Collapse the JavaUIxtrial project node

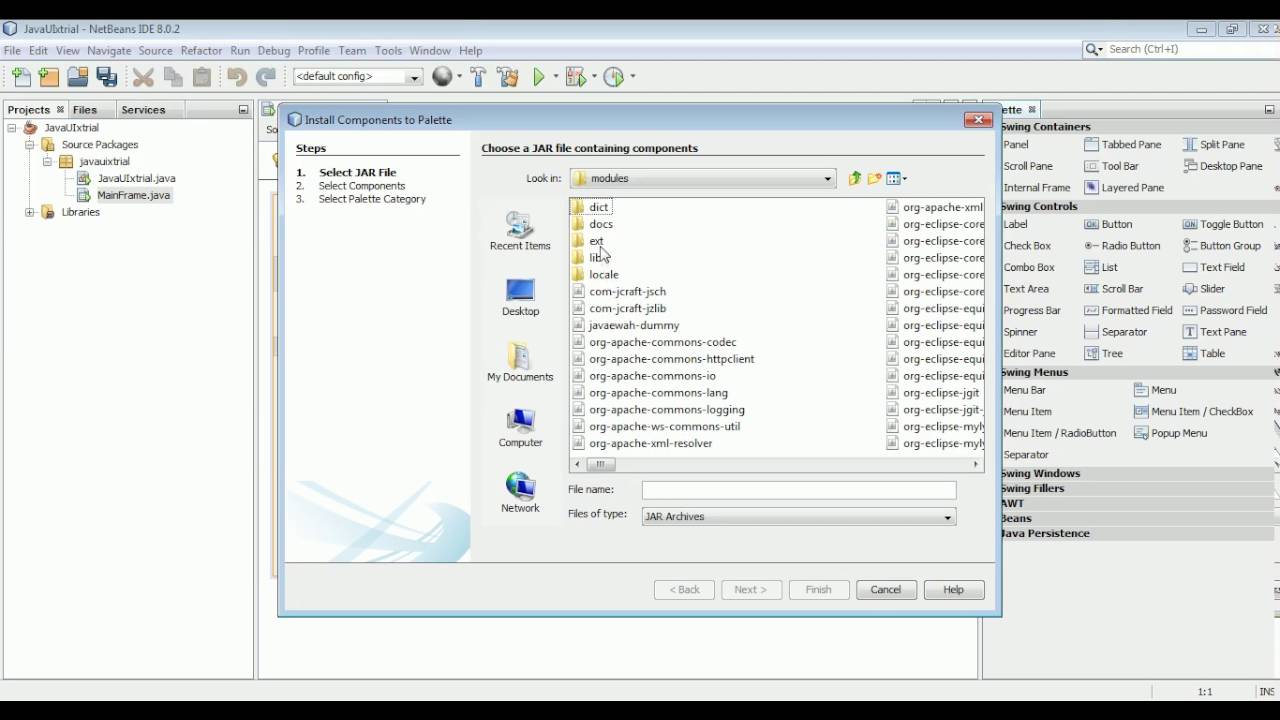(x=12, y=128)
